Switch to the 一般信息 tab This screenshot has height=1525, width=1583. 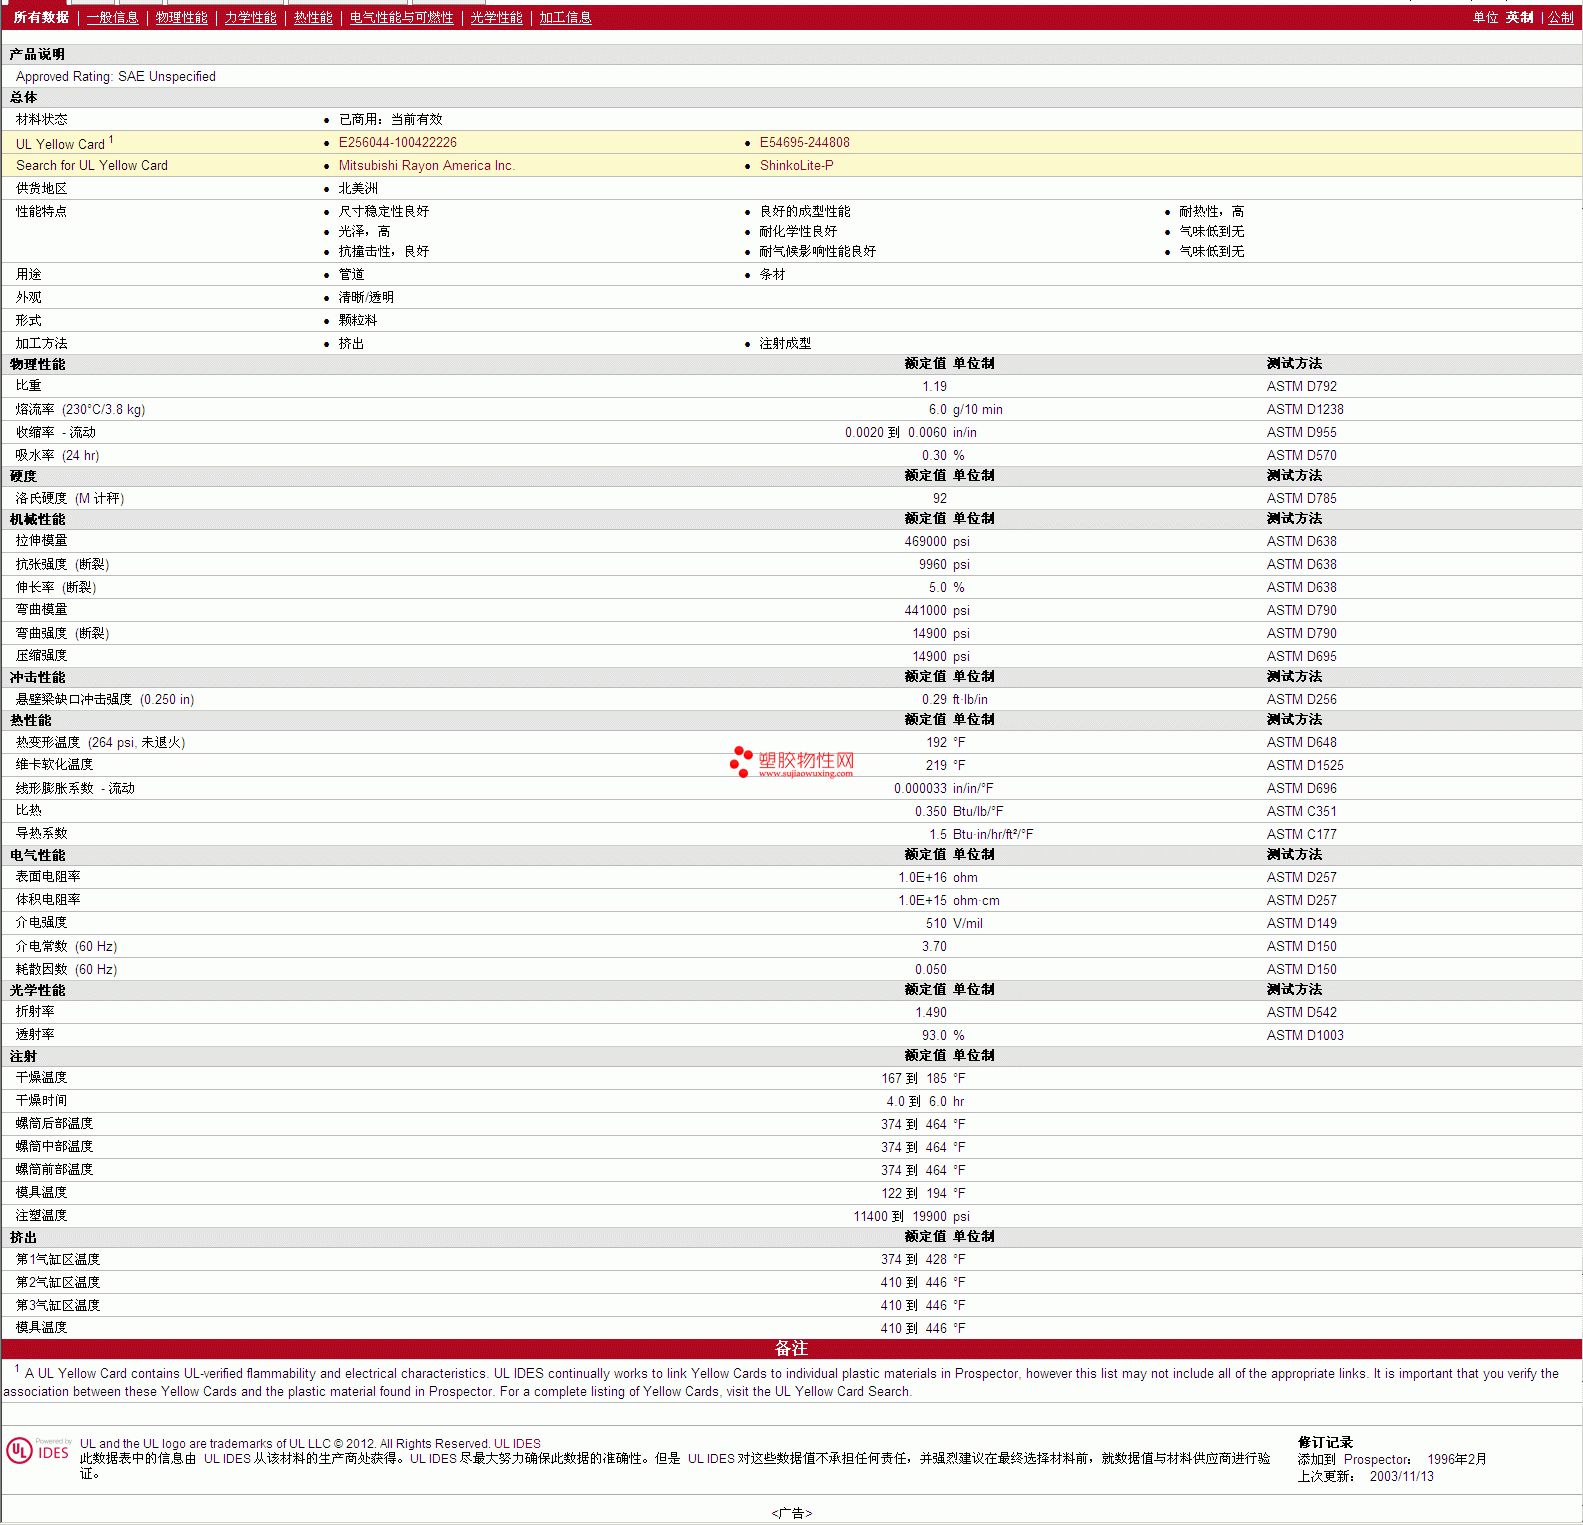click(x=113, y=18)
